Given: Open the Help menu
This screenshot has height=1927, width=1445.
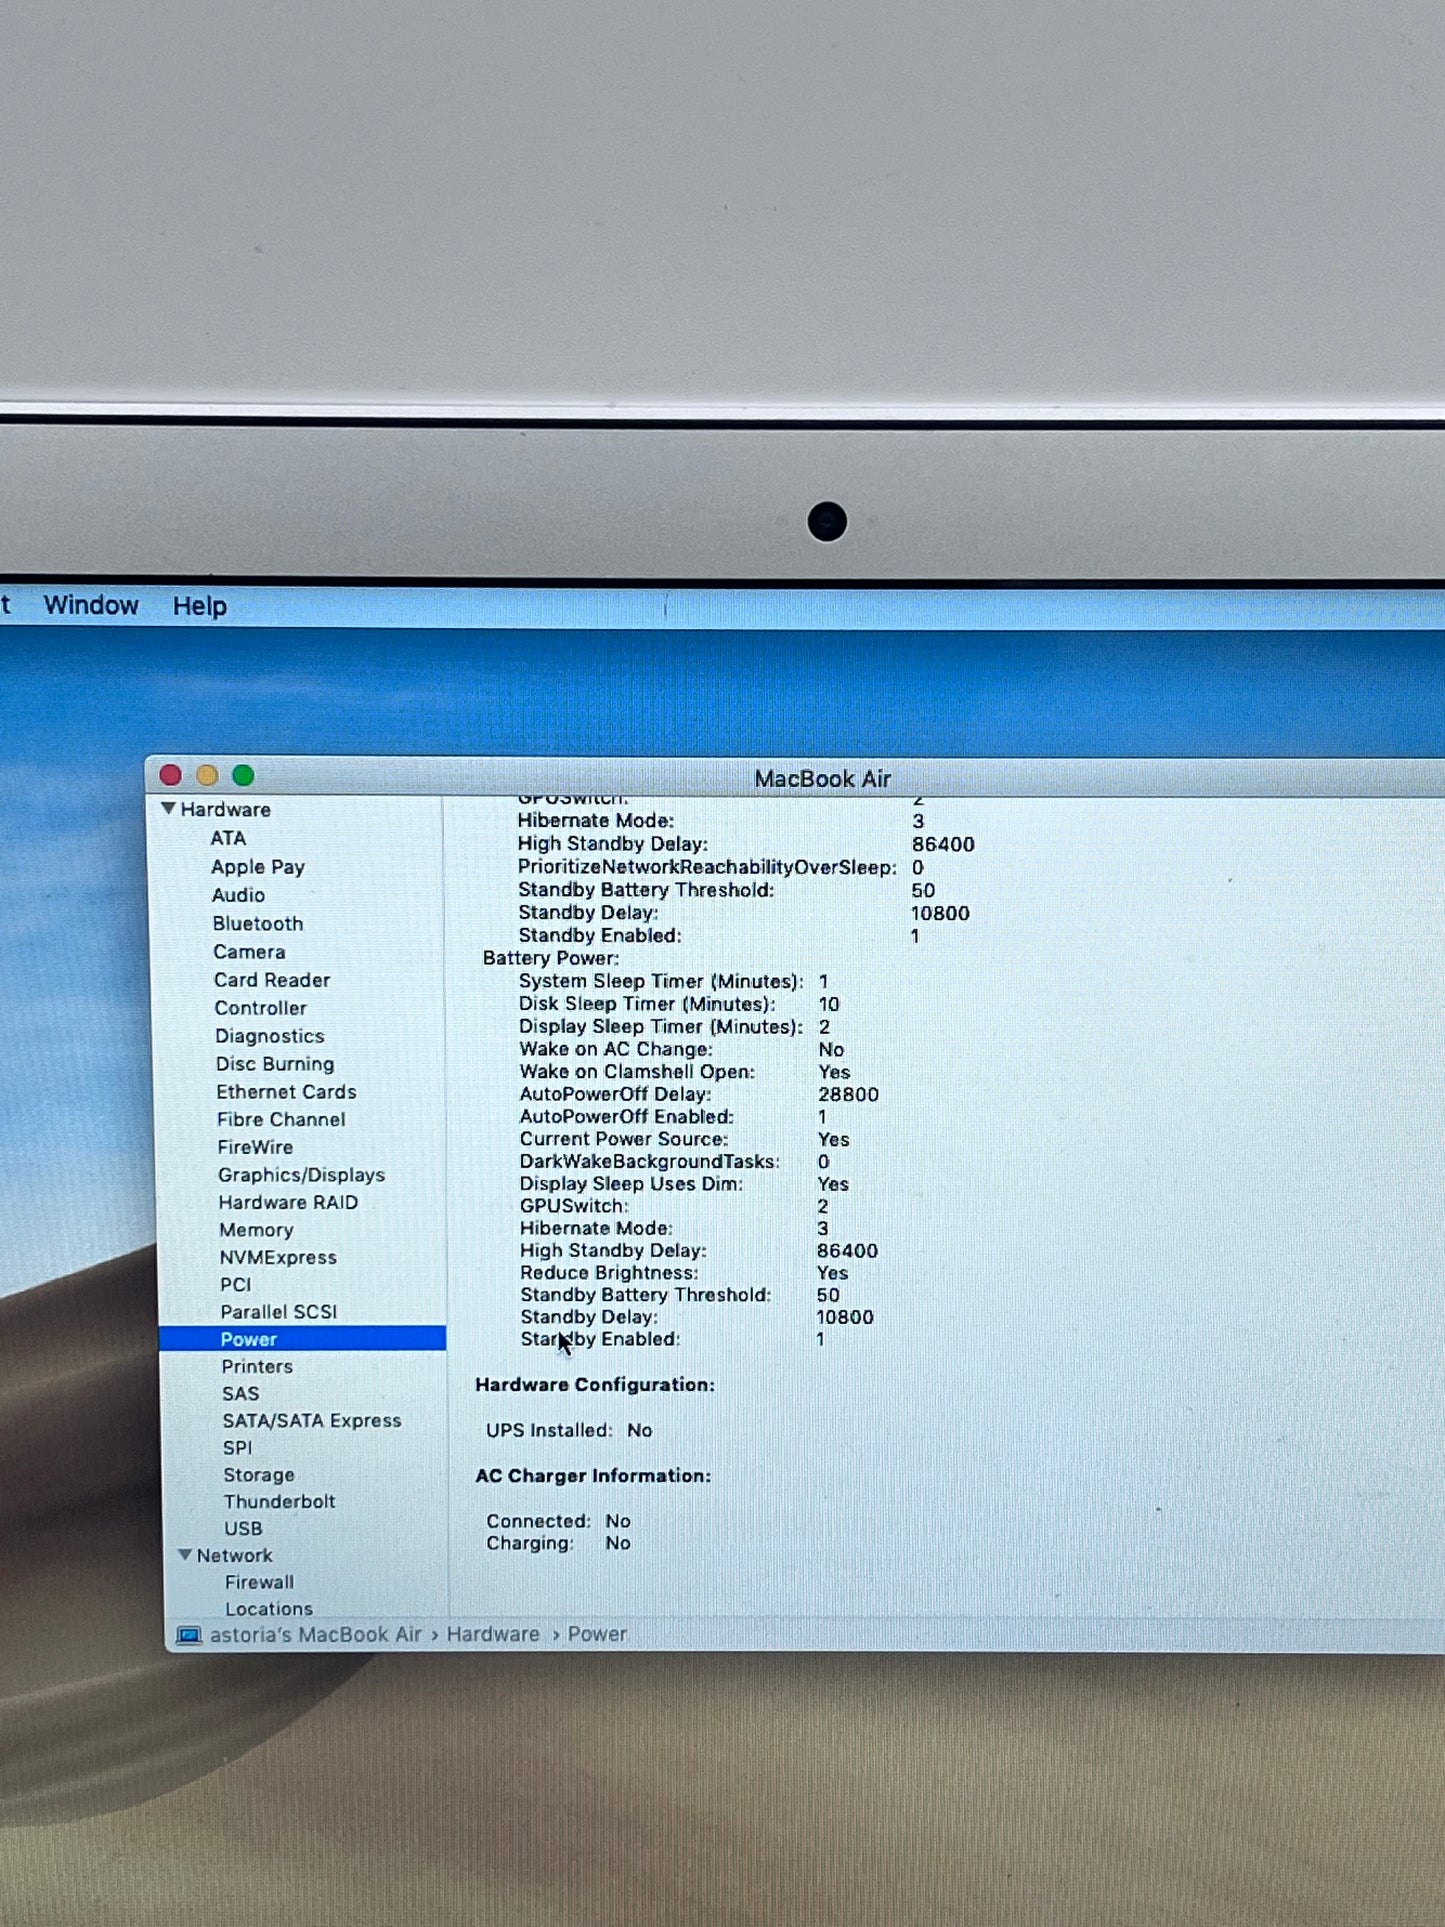Looking at the screenshot, I should point(200,606).
